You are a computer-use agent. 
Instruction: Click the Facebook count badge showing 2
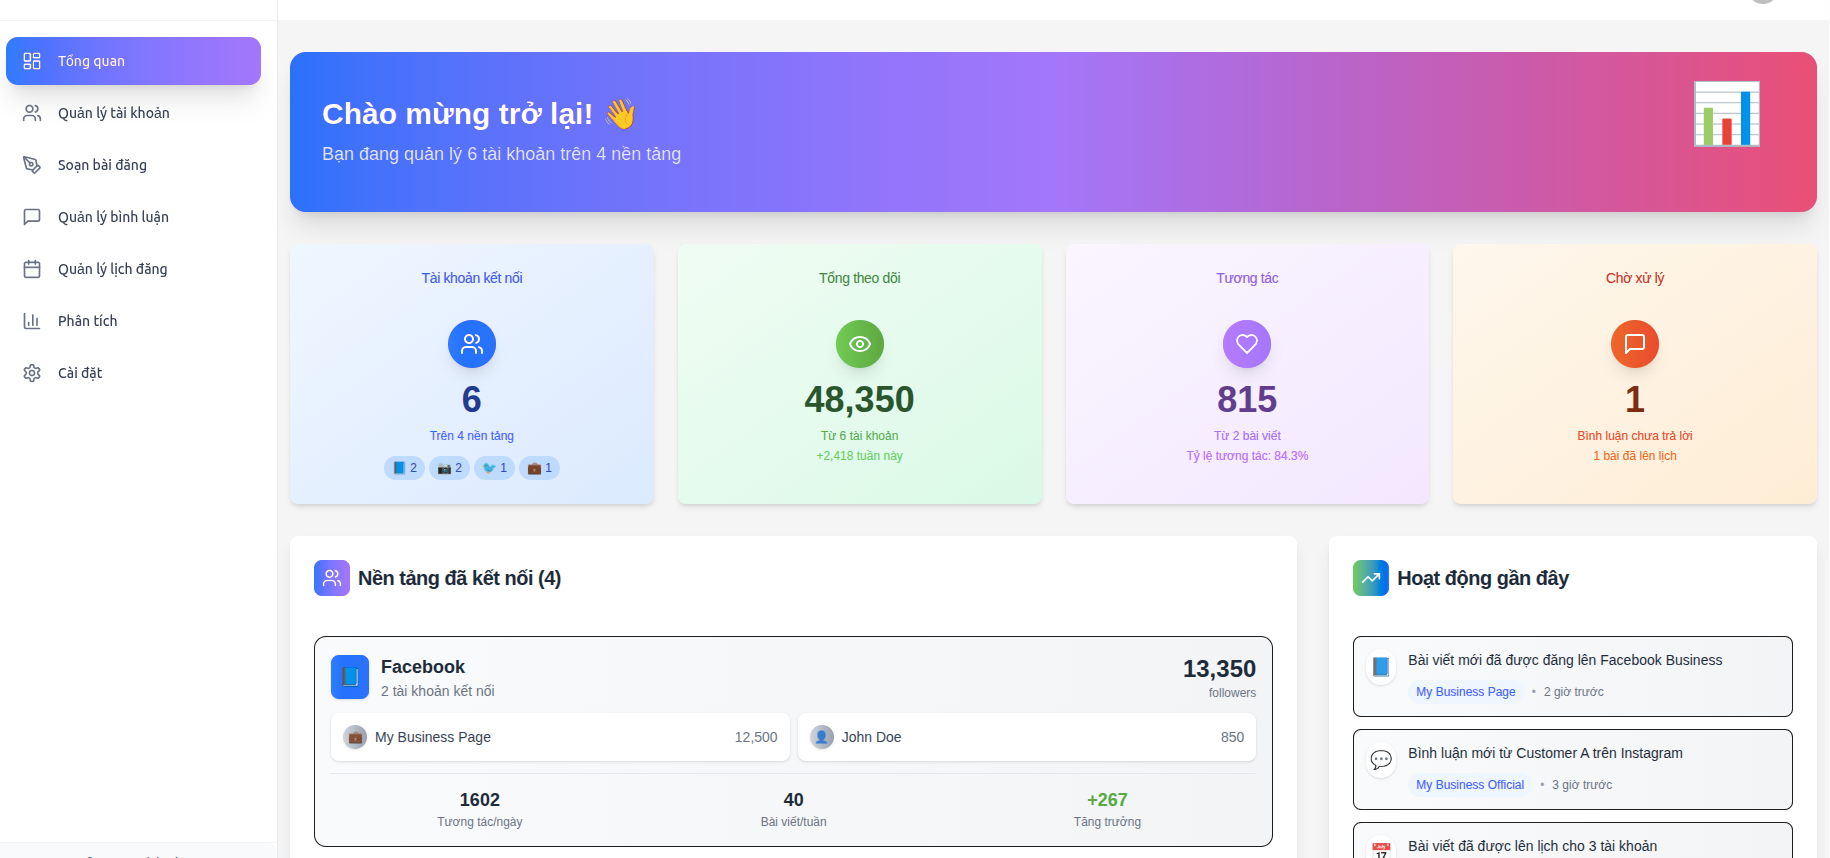(405, 468)
